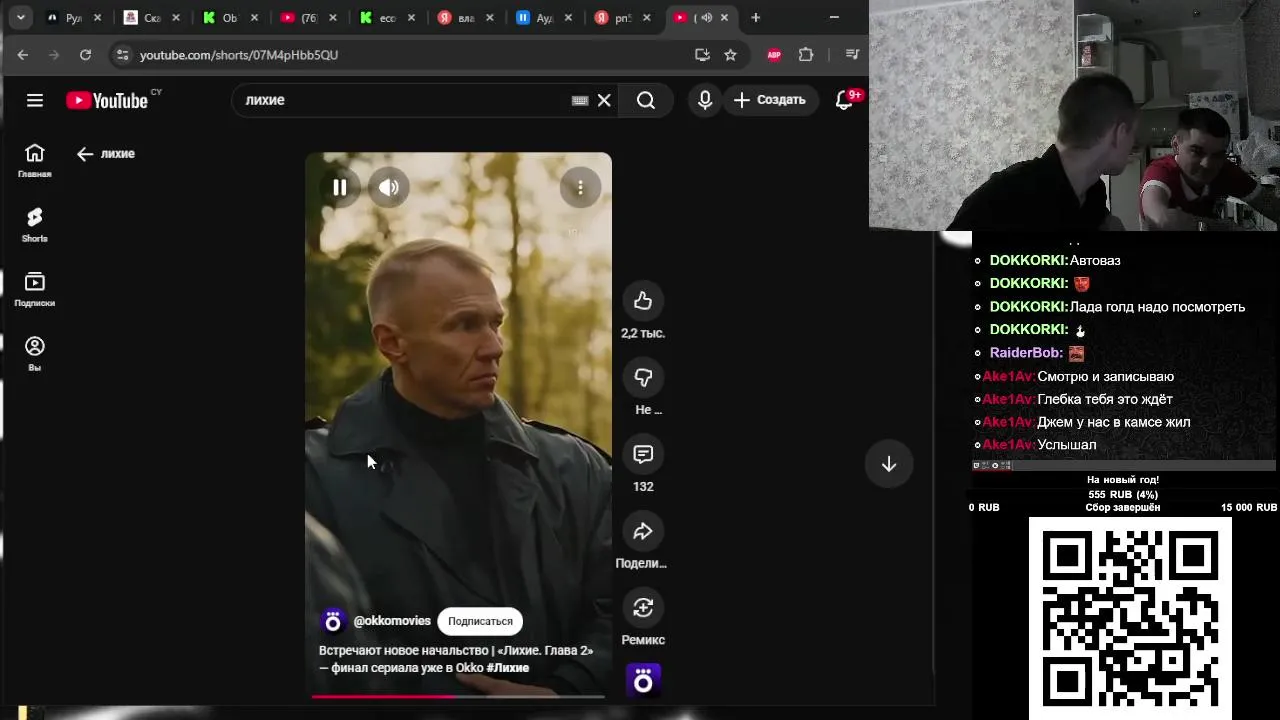Dislike the Short with thumbs down
Image resolution: width=1280 pixels, height=720 pixels.
pos(643,377)
